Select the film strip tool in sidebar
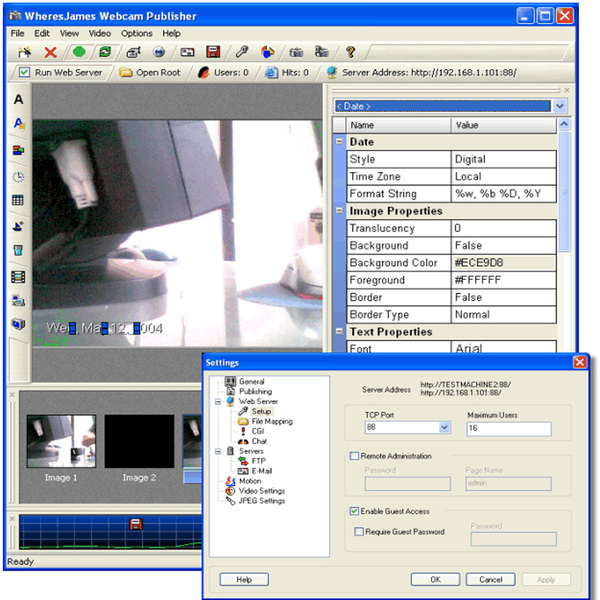Image resolution: width=600 pixels, height=600 pixels. tap(18, 277)
